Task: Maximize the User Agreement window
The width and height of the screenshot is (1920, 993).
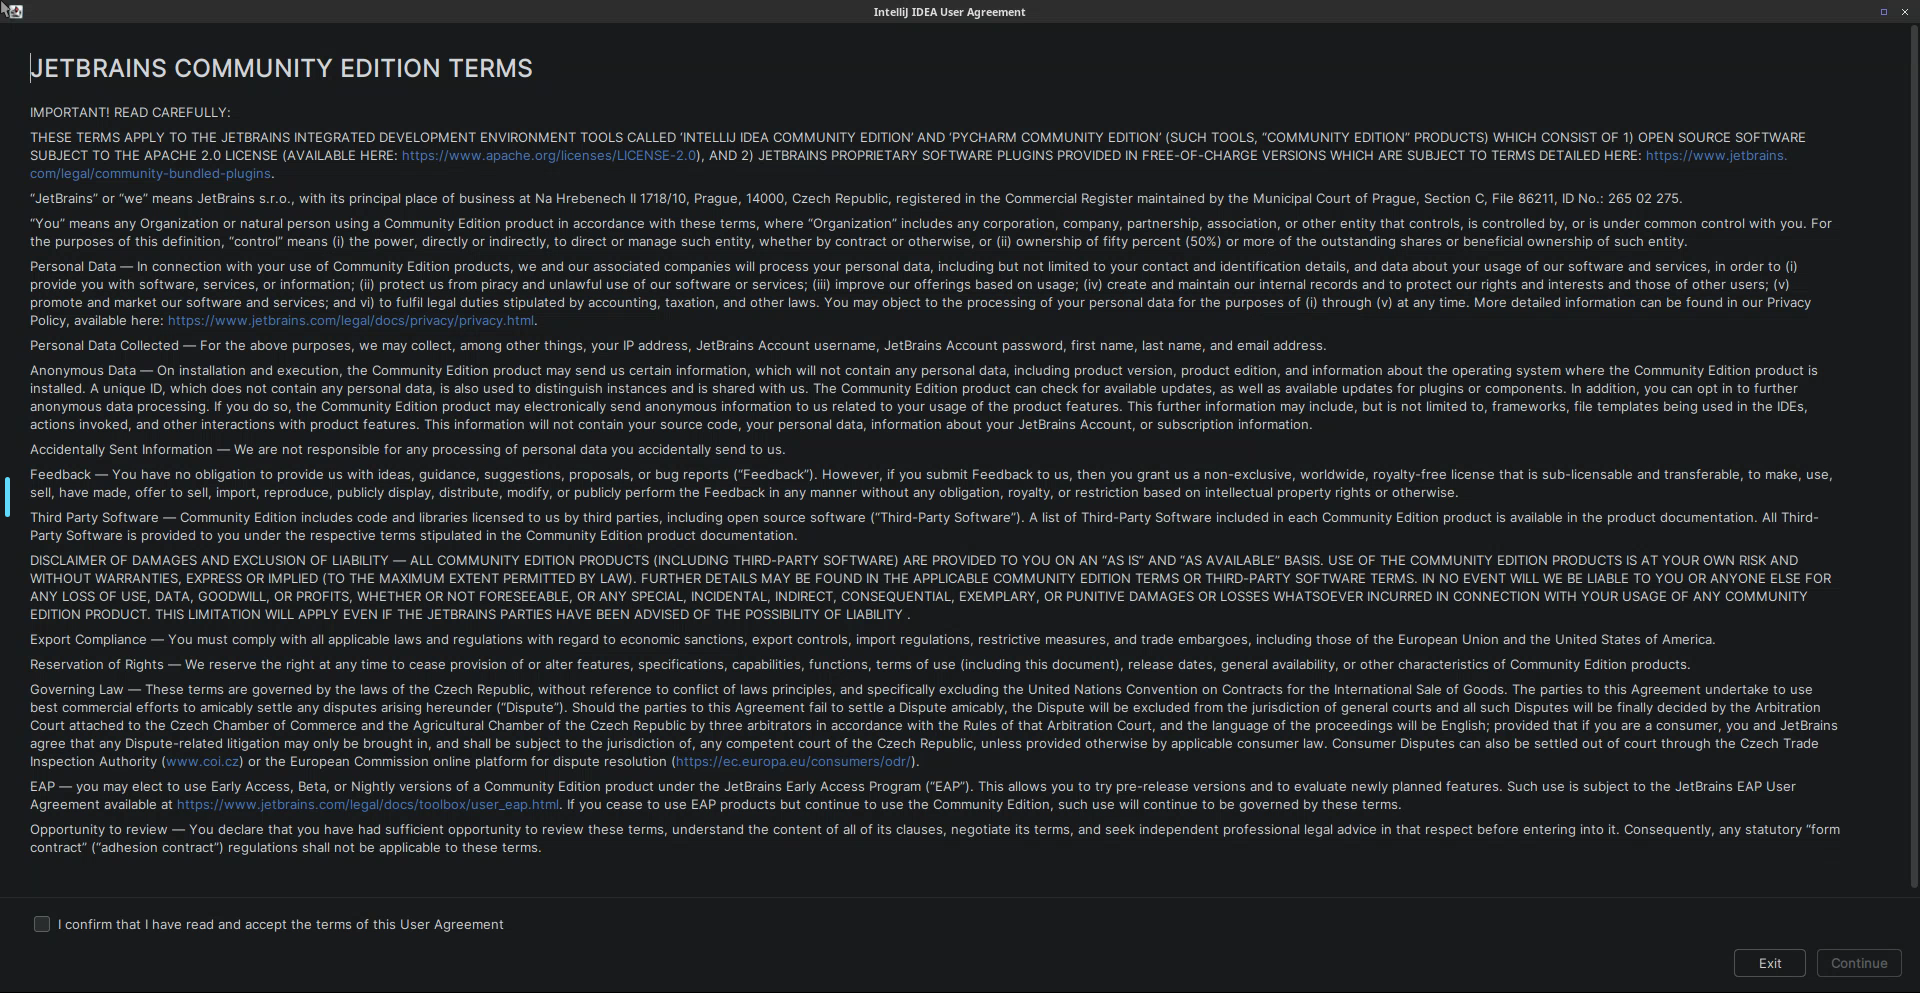Action: [x=1883, y=12]
